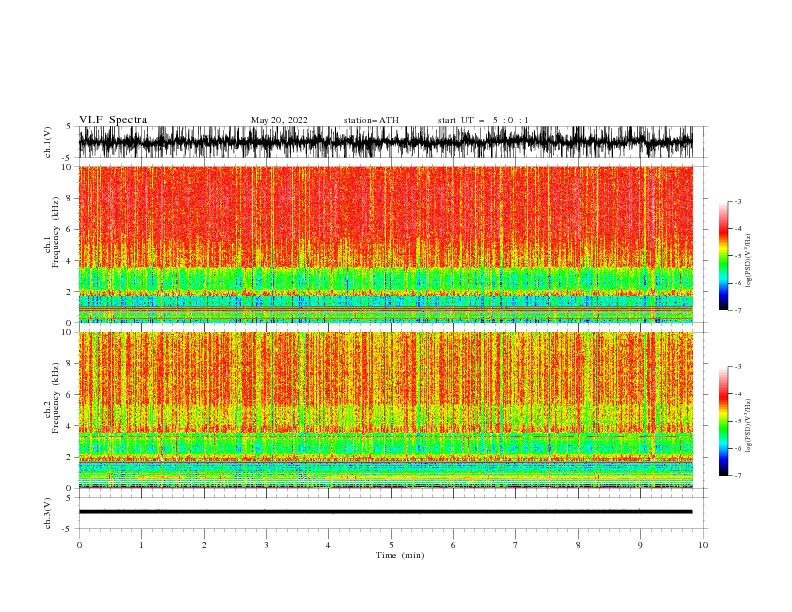Image resolution: width=792 pixels, height=612 pixels.
Task: Click the '10' kHz tick of ch.1 spectrogram
Action: [x=66, y=167]
